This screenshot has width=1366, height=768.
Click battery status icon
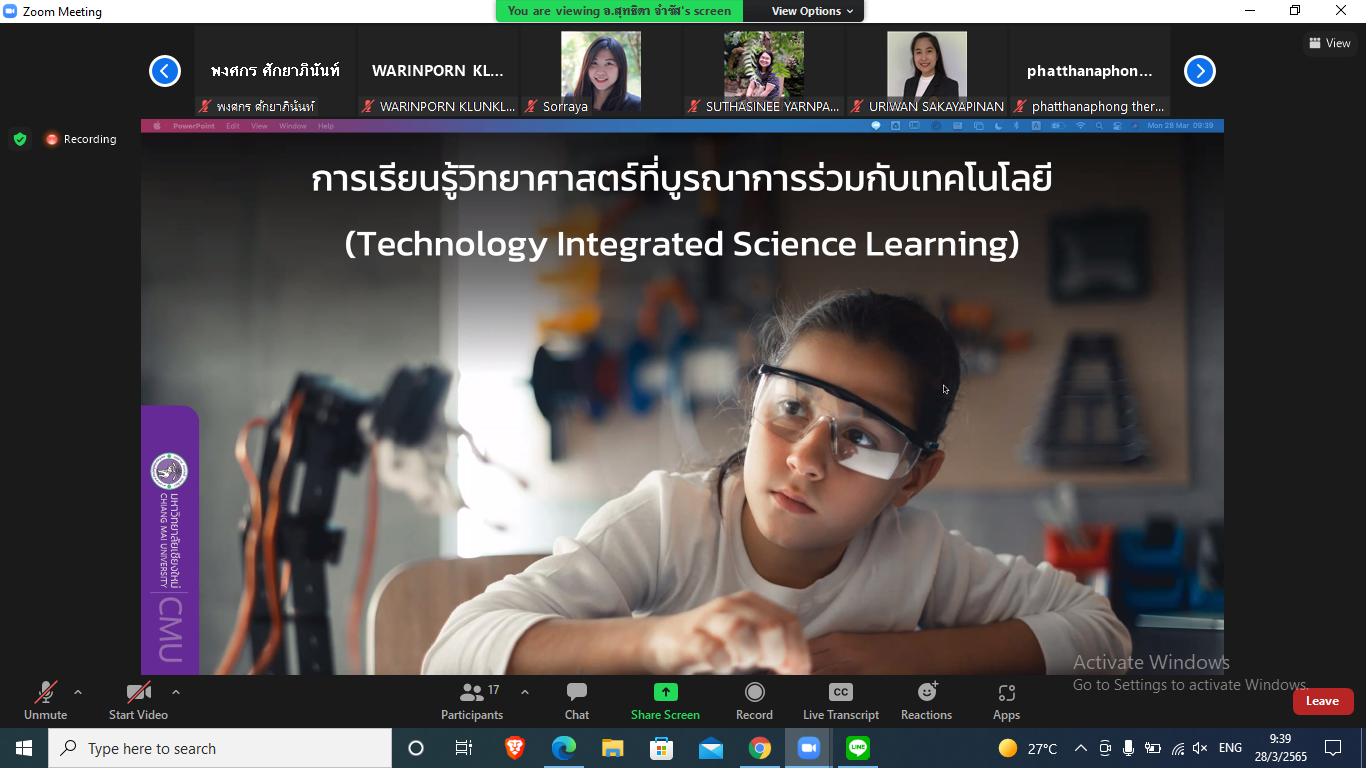(1153, 748)
